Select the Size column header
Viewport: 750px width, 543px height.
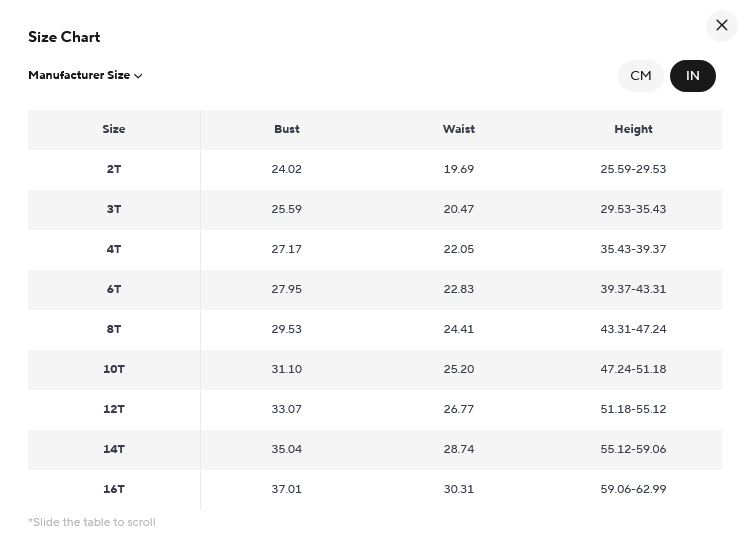114,129
